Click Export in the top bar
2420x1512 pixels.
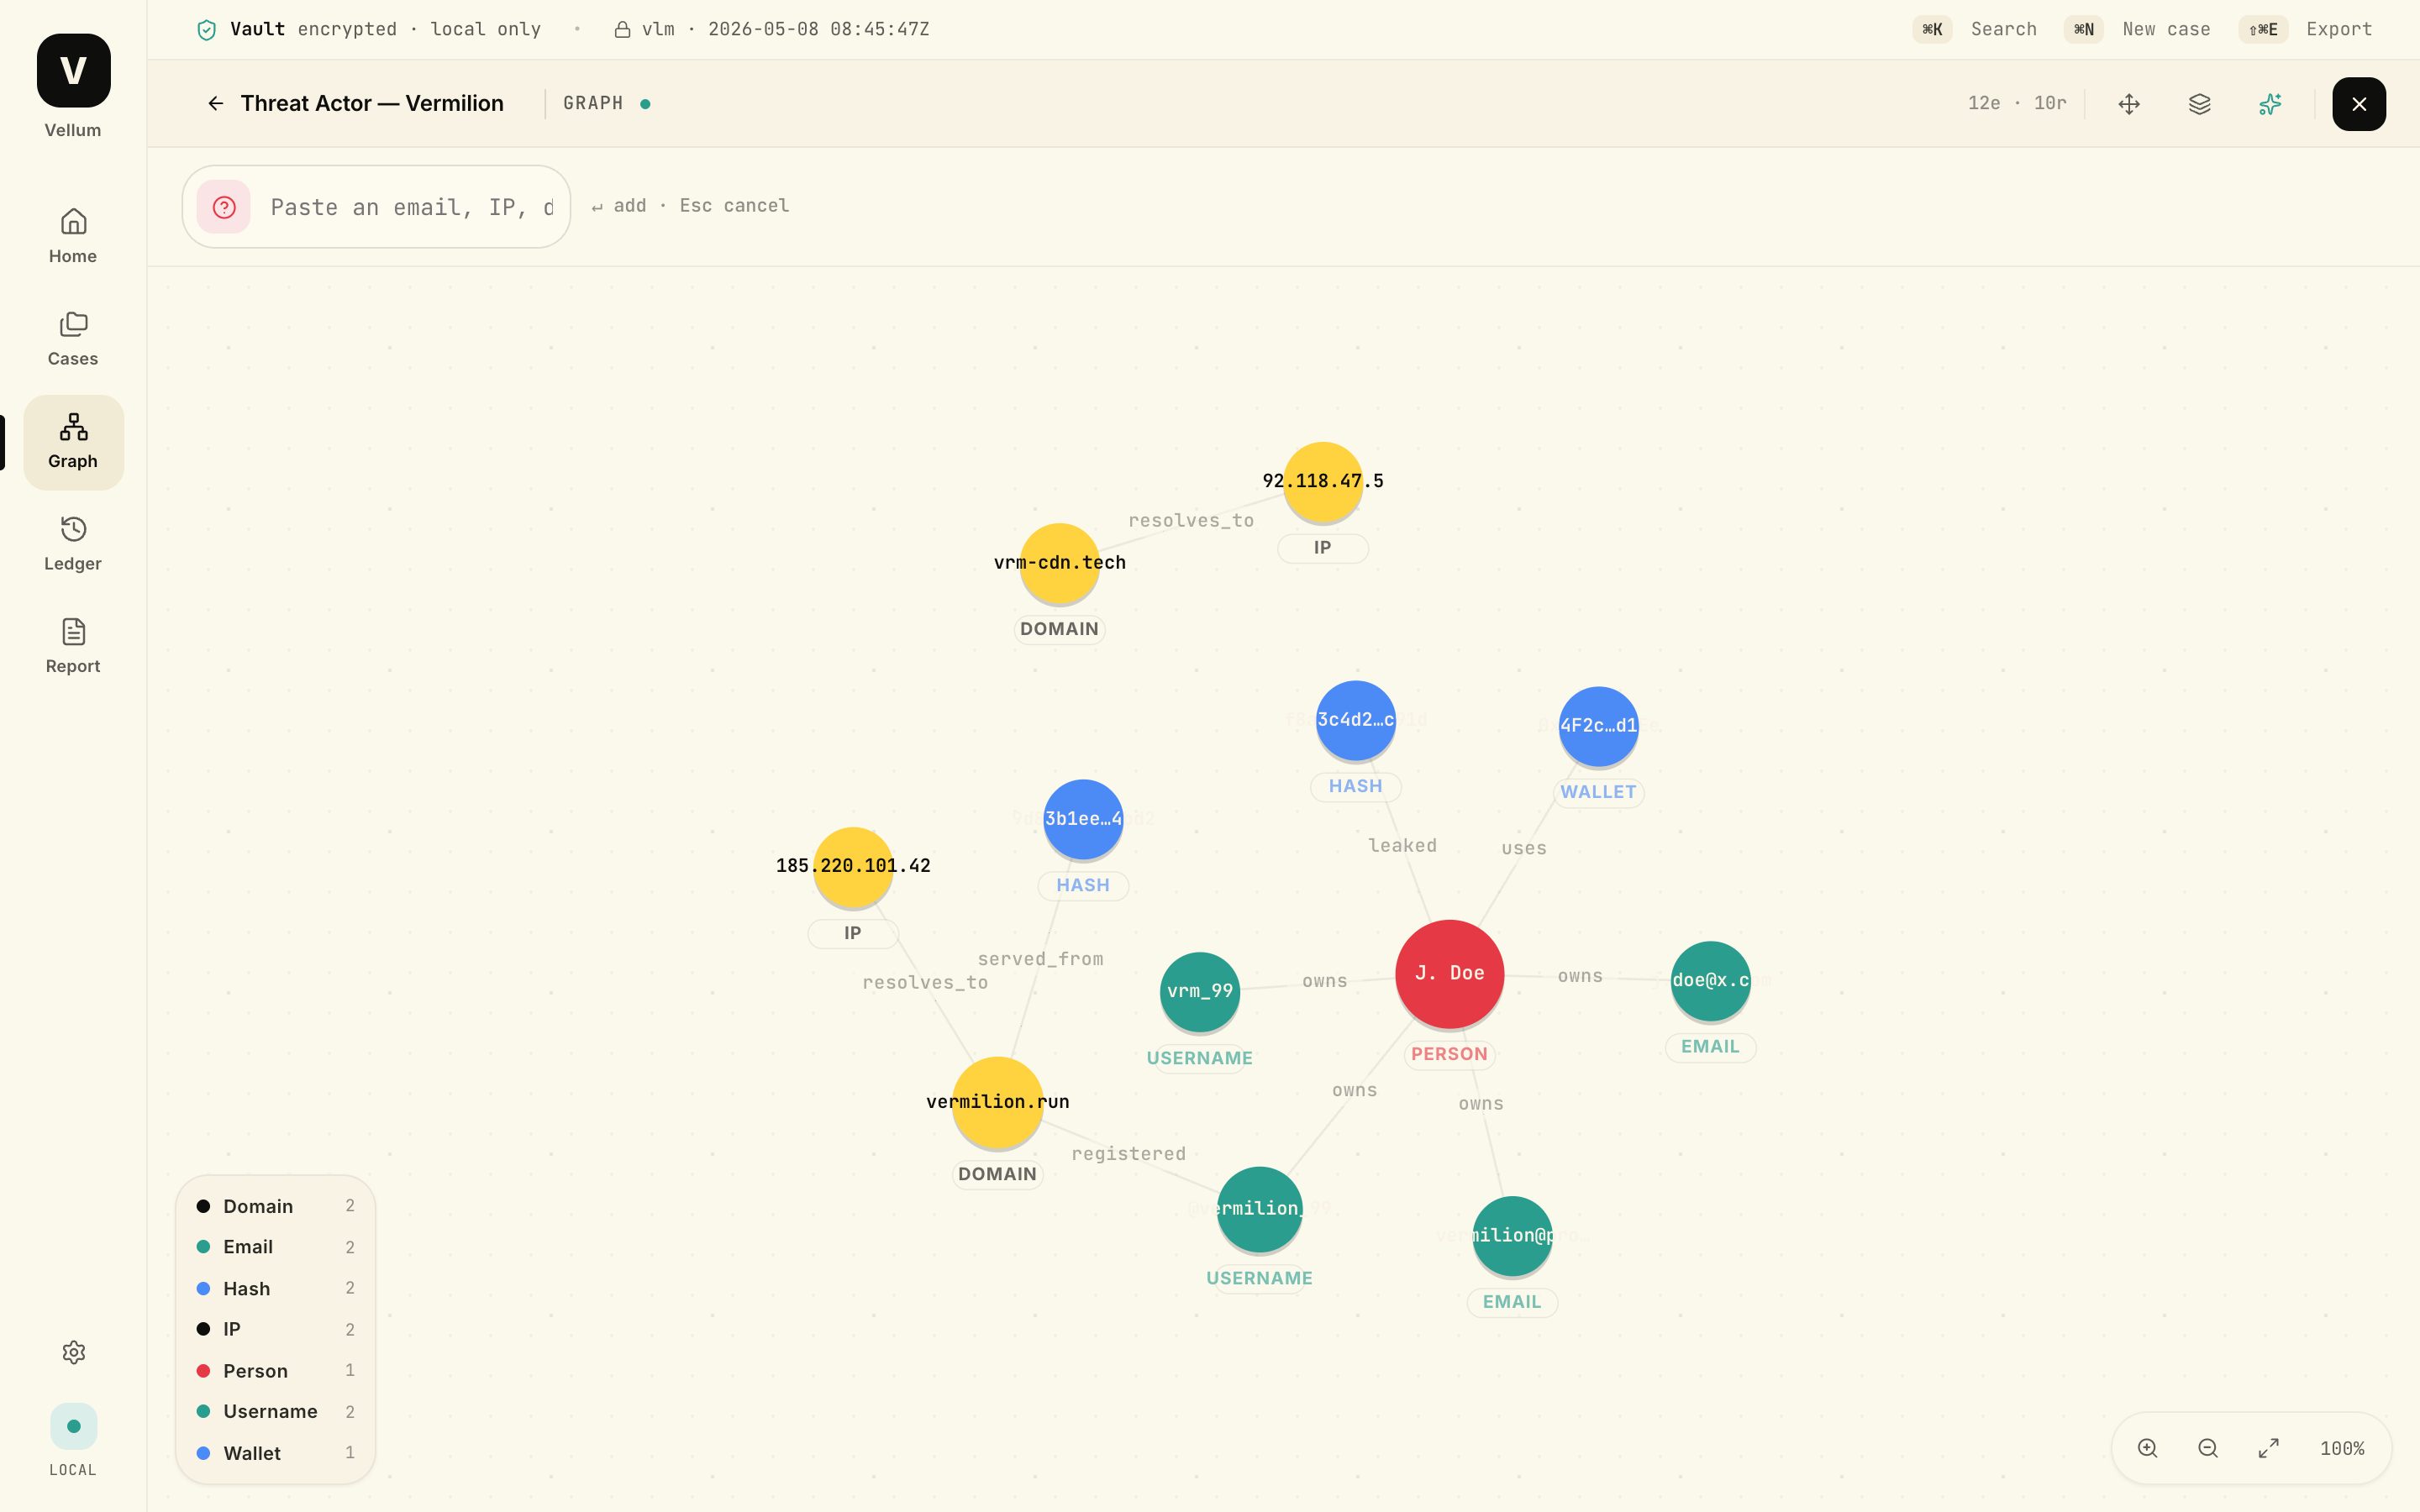[x=2305, y=29]
